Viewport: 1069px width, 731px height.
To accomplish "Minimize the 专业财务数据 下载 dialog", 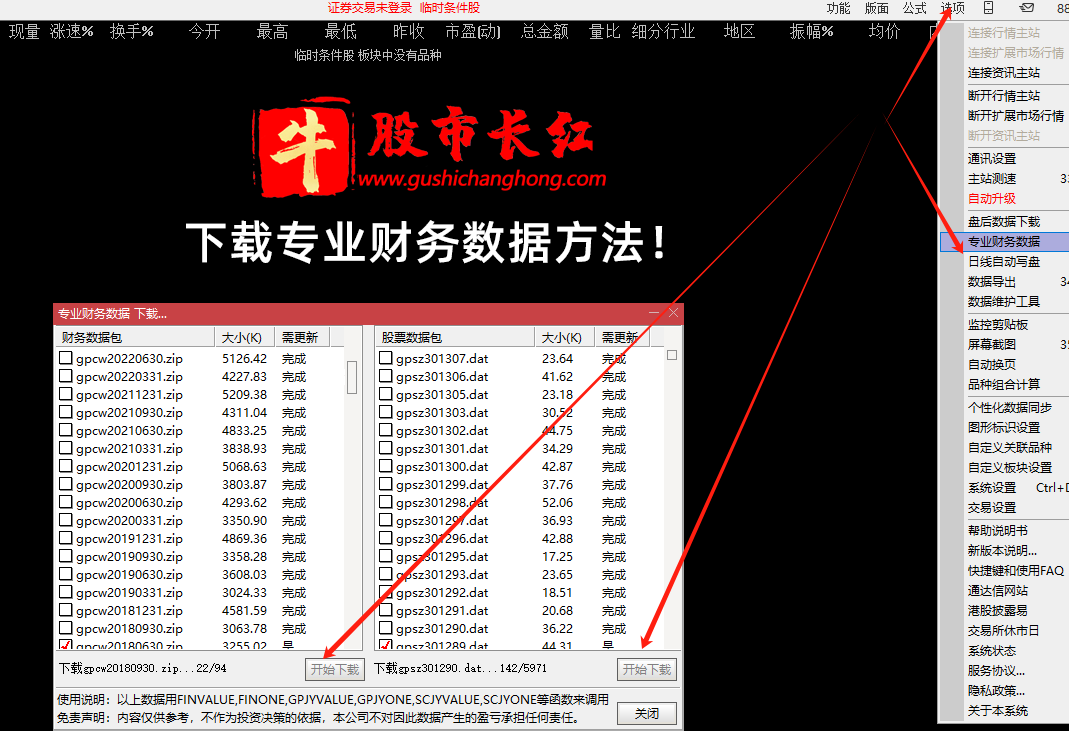I will pyautogui.click(x=654, y=313).
